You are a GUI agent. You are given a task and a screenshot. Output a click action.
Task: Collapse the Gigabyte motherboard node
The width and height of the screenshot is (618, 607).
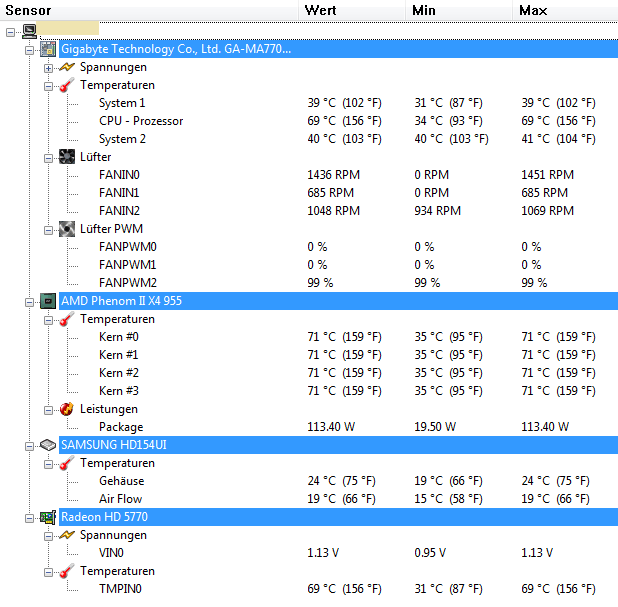30,50
